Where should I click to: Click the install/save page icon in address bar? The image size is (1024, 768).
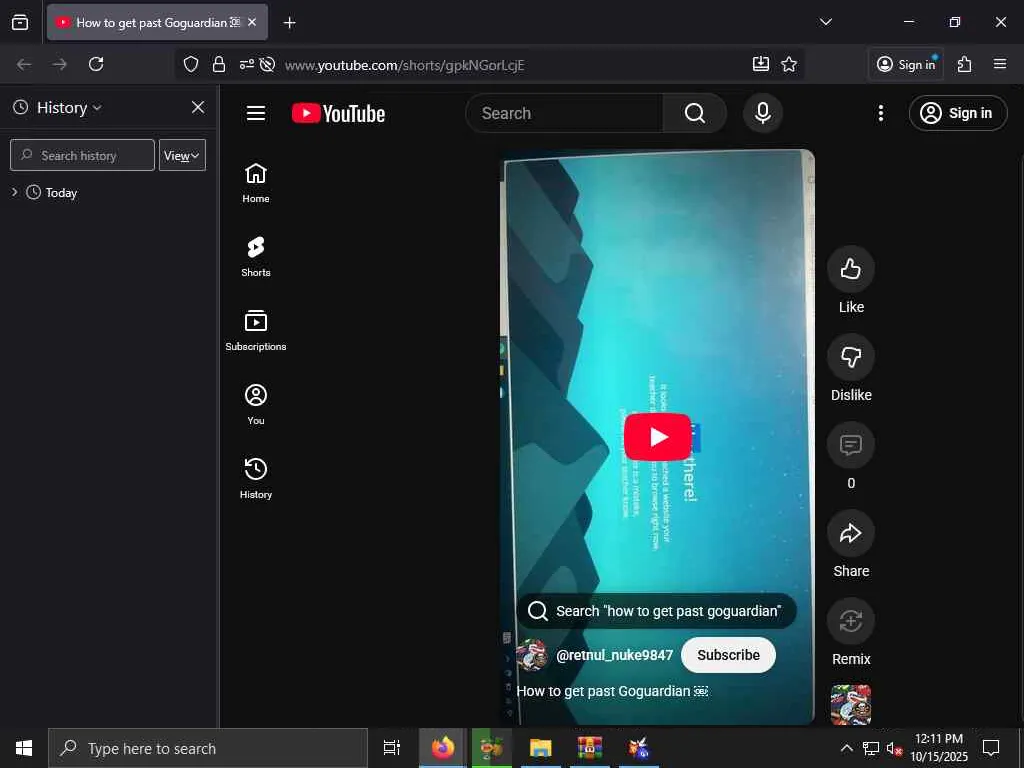tap(761, 64)
